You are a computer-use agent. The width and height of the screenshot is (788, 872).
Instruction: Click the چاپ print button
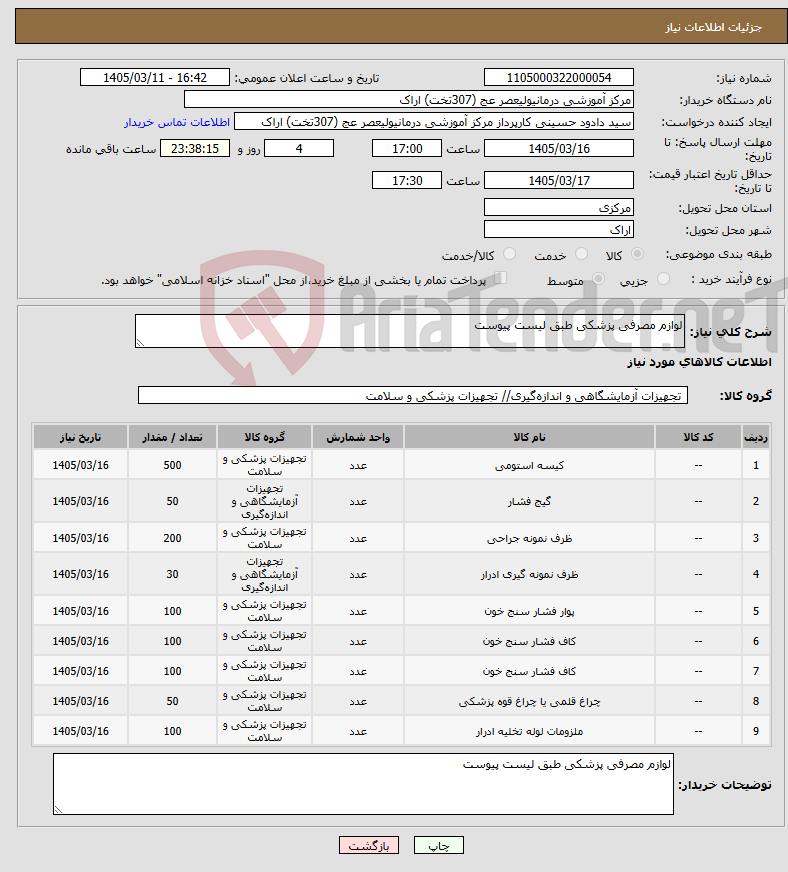click(x=439, y=845)
